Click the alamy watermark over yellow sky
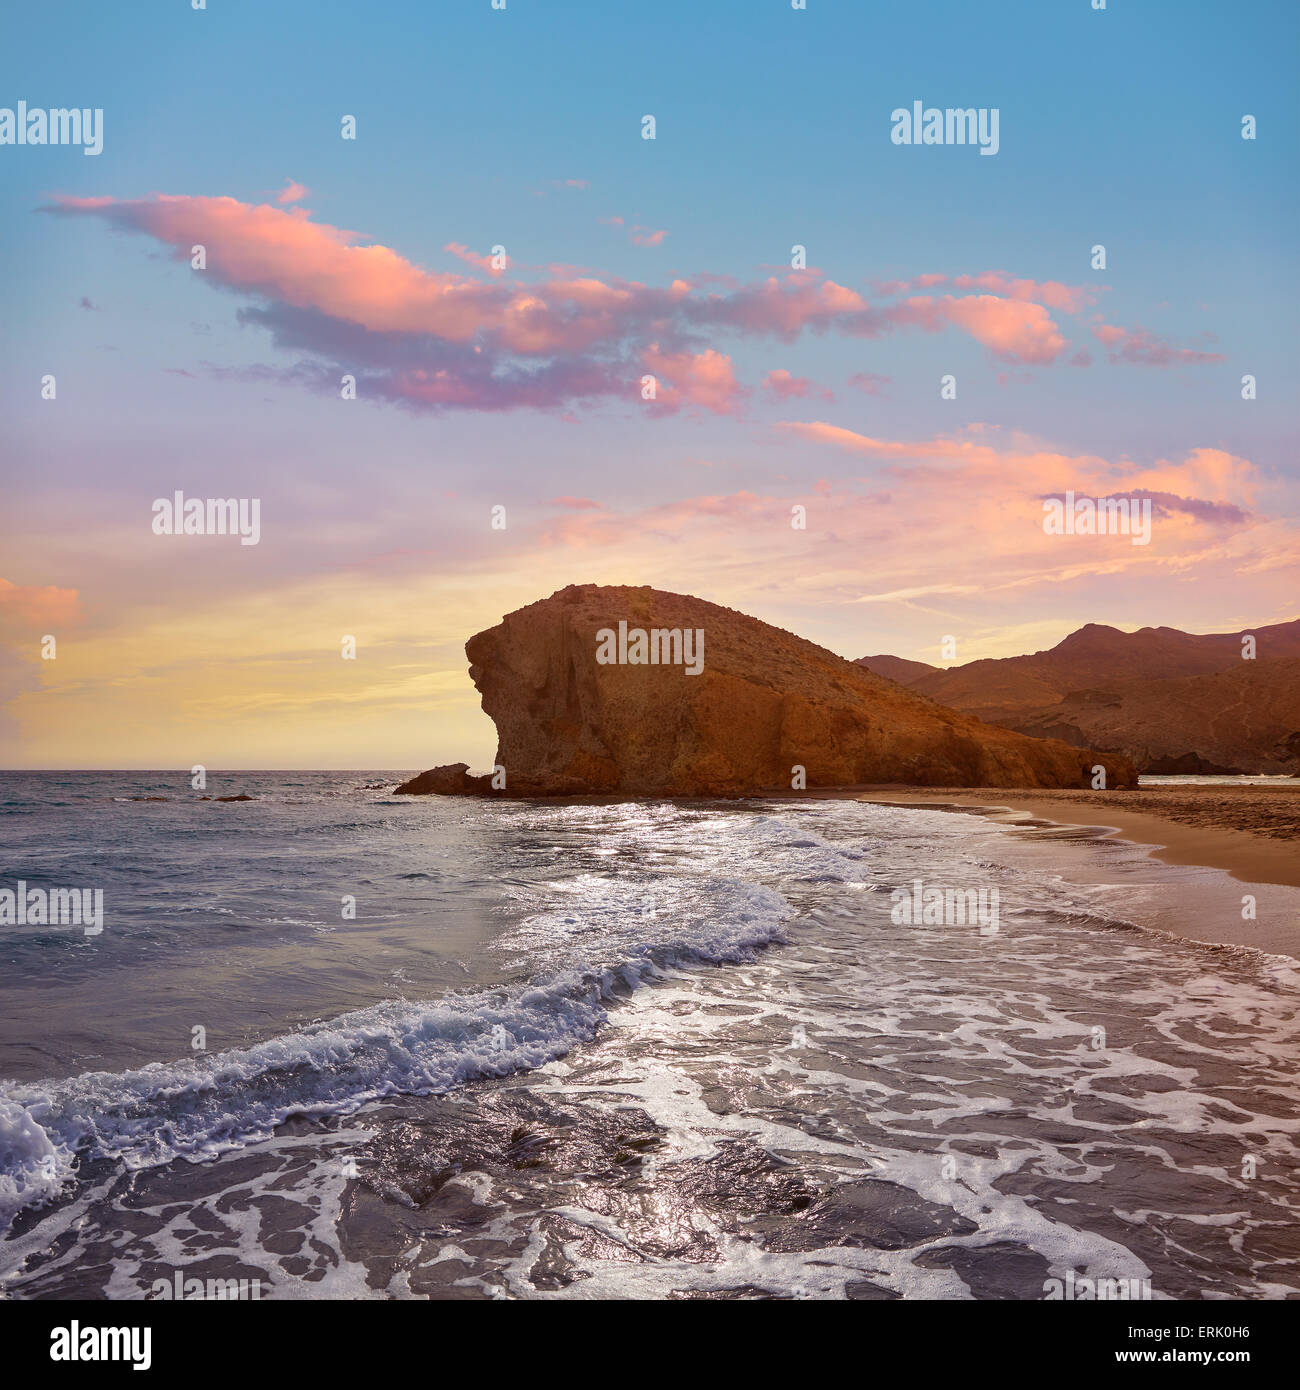Screen dimensions: 1300x1390 pos(206,518)
